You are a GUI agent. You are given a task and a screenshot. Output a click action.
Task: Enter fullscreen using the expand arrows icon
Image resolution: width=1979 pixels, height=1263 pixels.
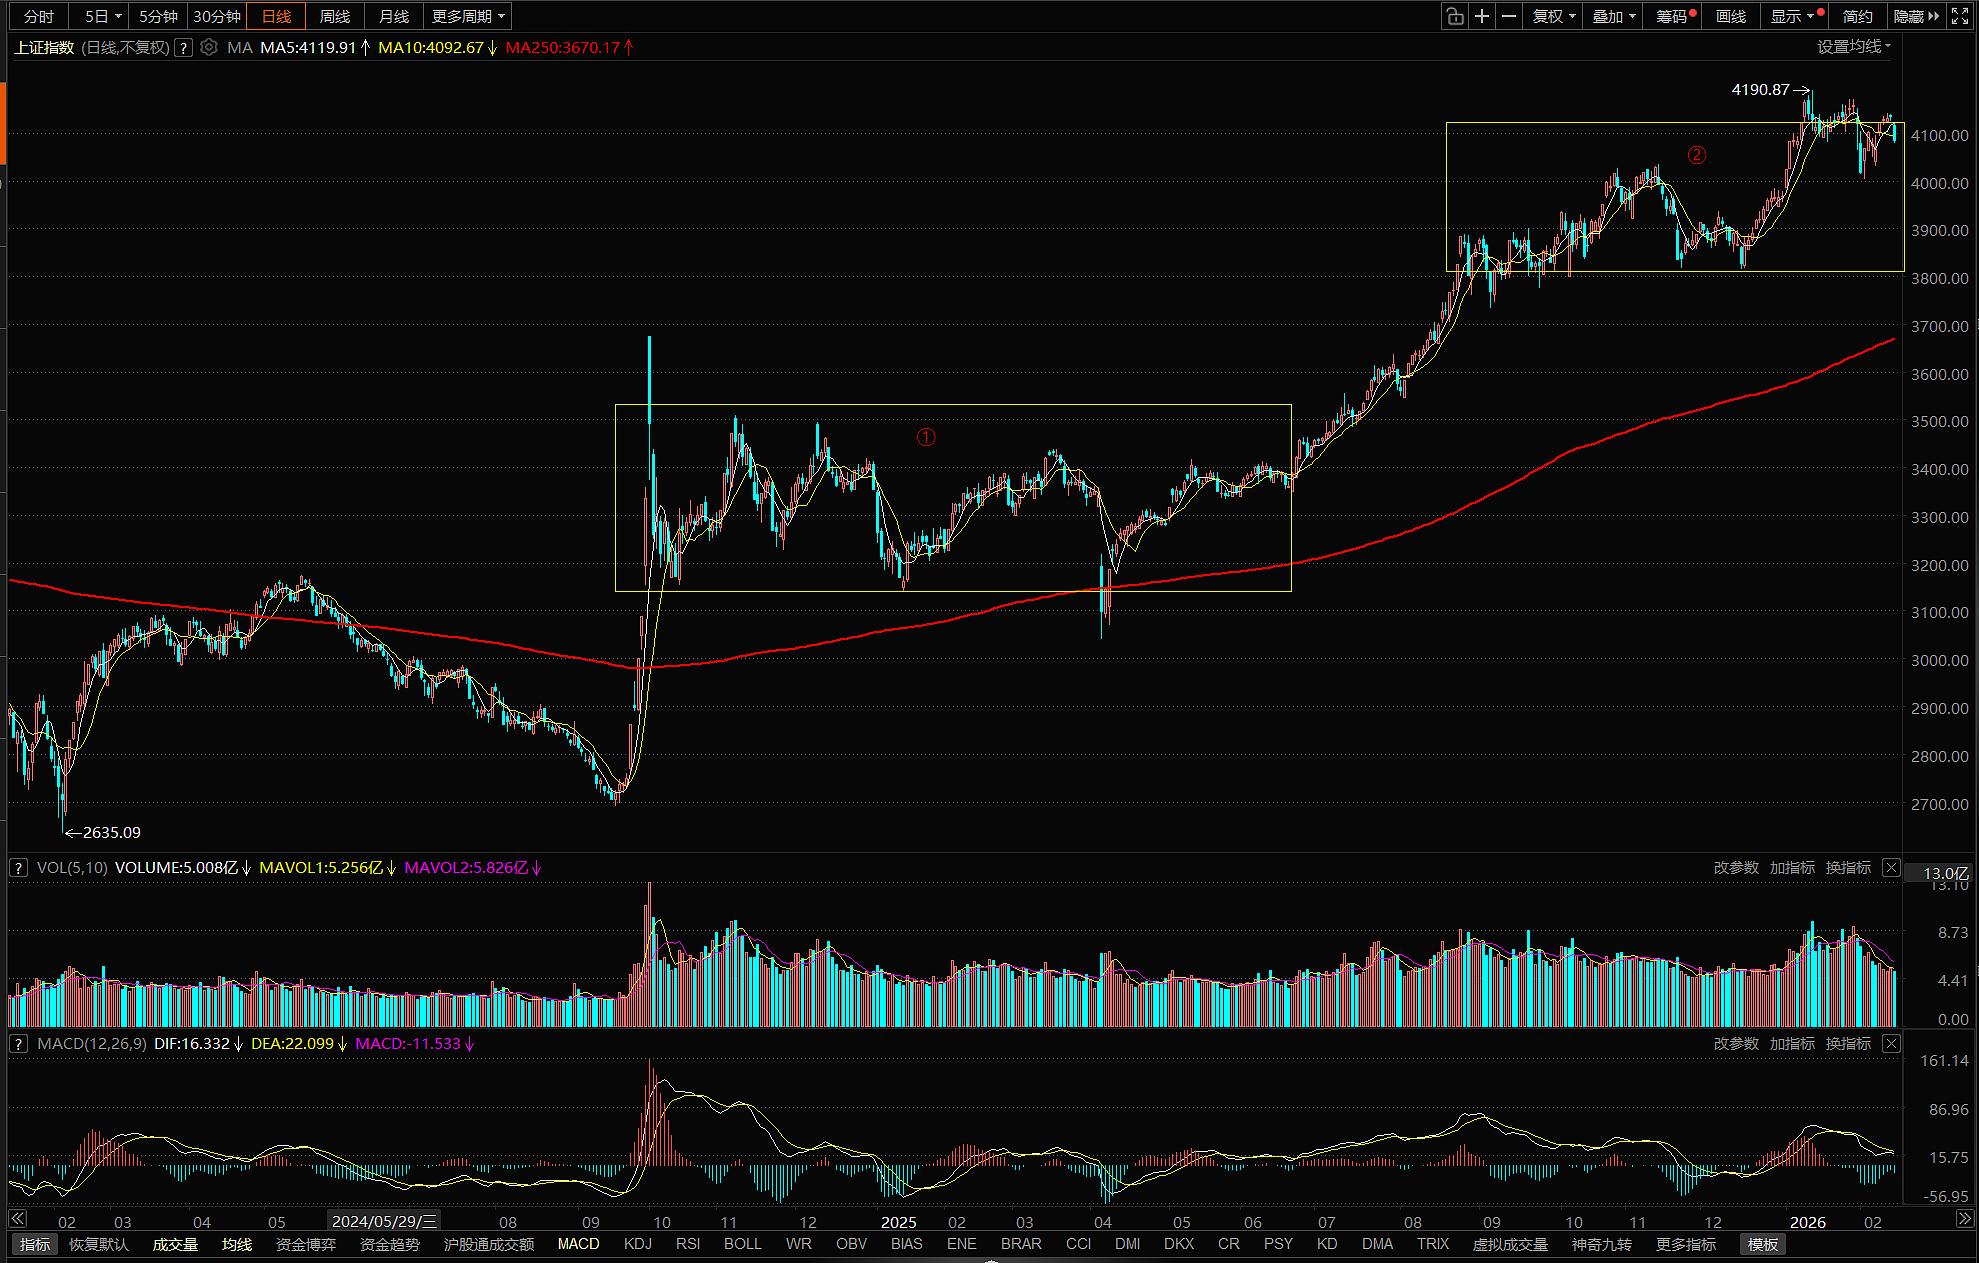coord(1962,16)
